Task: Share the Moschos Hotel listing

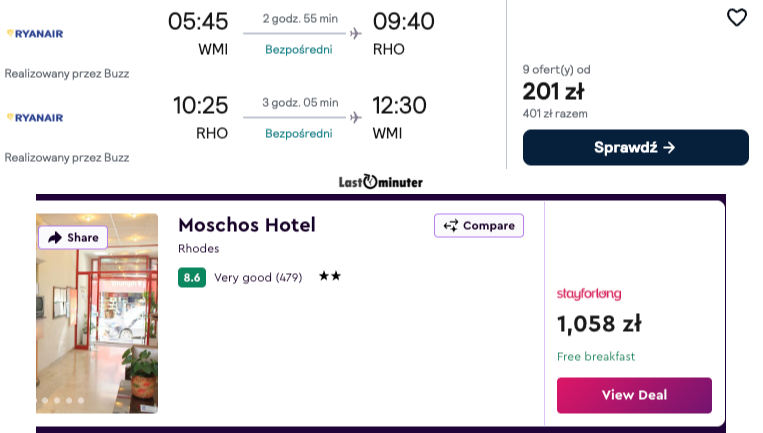Action: coord(73,237)
